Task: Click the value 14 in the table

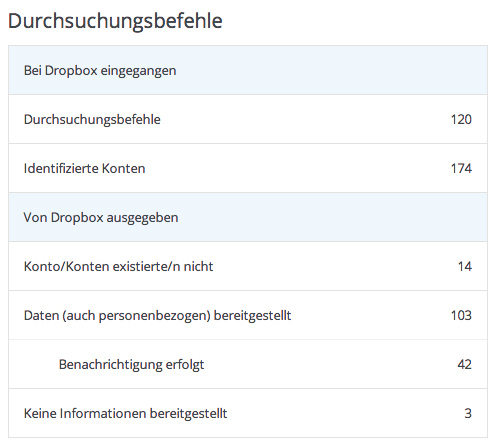Action: (x=465, y=266)
